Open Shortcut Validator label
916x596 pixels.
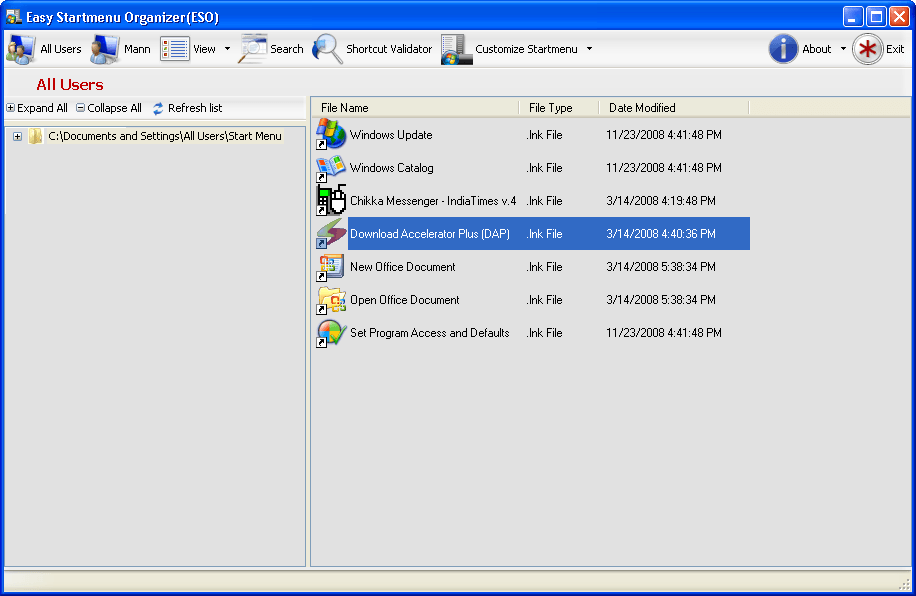pos(389,49)
